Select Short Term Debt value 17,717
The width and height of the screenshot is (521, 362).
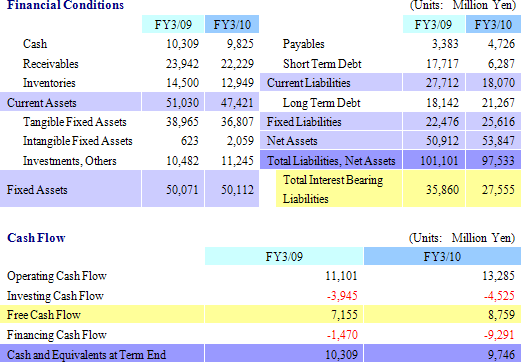click(x=442, y=63)
